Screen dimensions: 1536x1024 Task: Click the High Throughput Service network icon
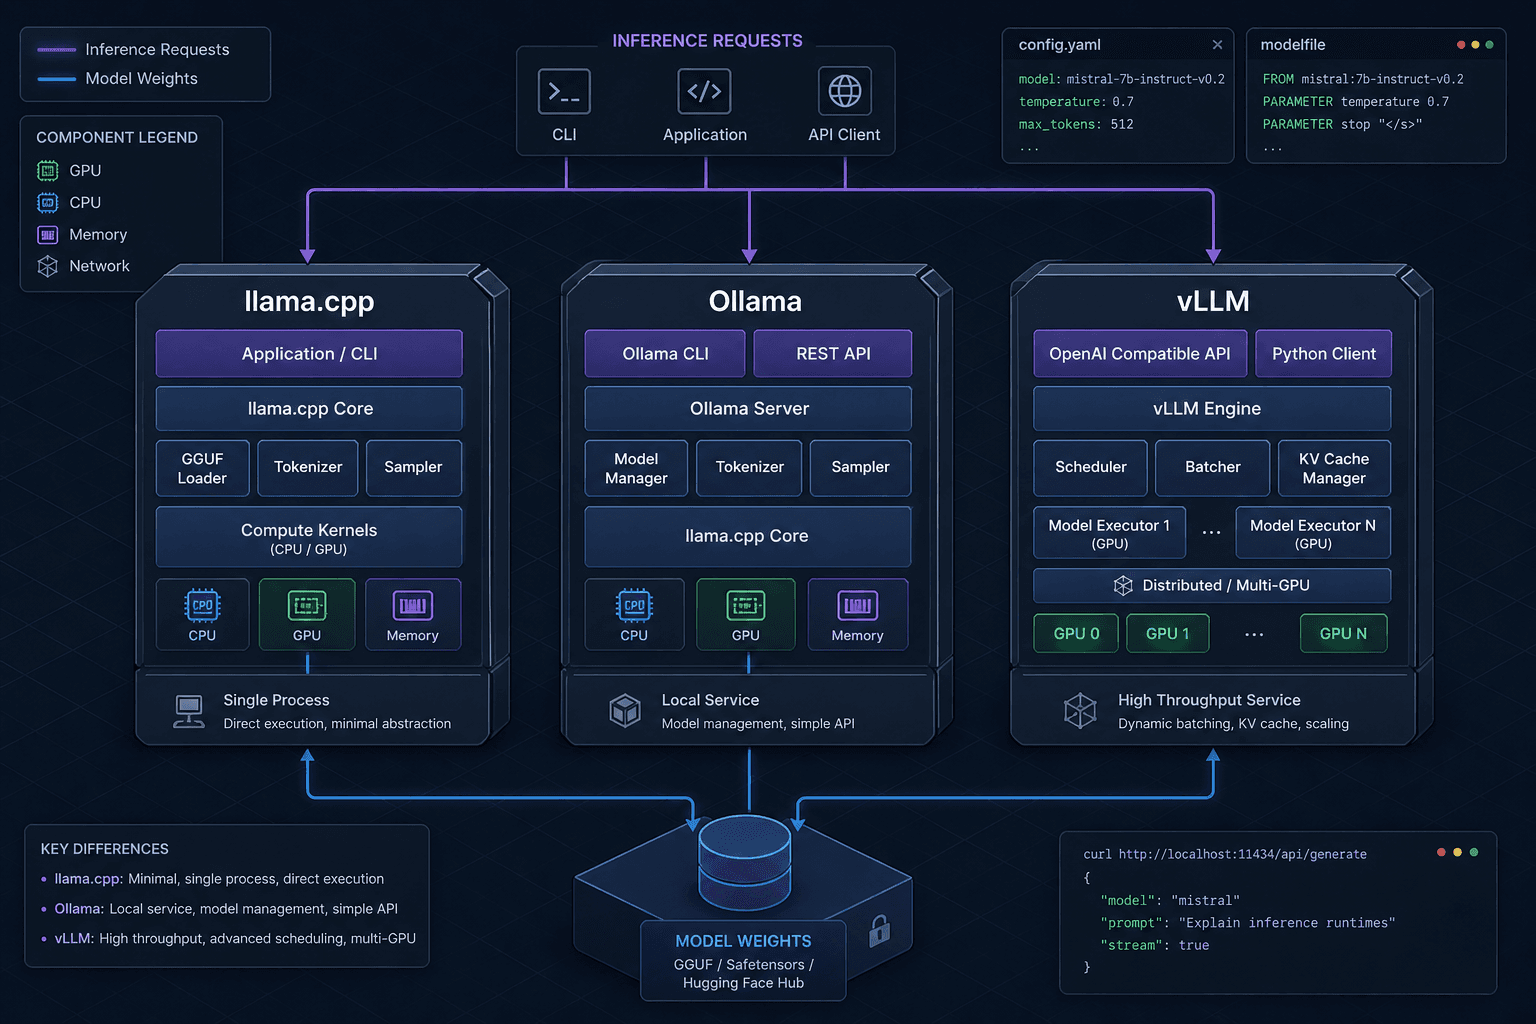(1080, 711)
